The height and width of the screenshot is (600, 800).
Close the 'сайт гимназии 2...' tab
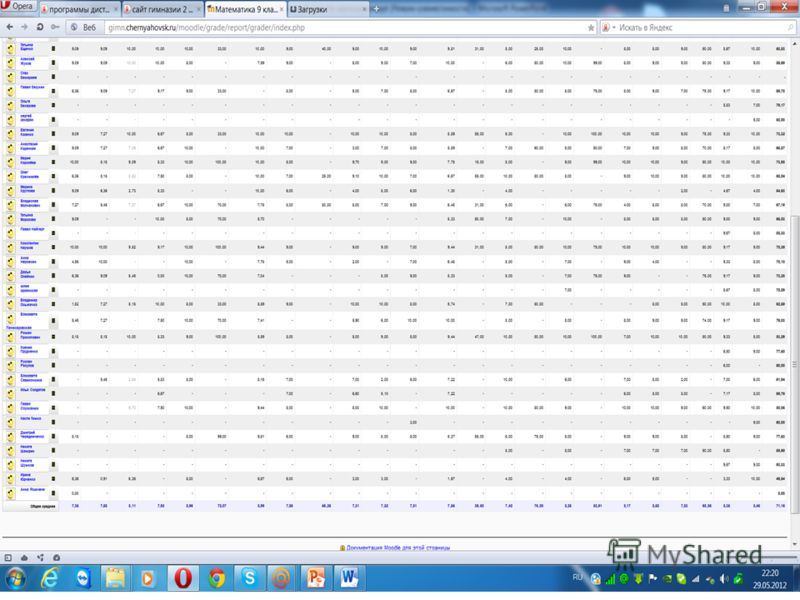point(198,9)
